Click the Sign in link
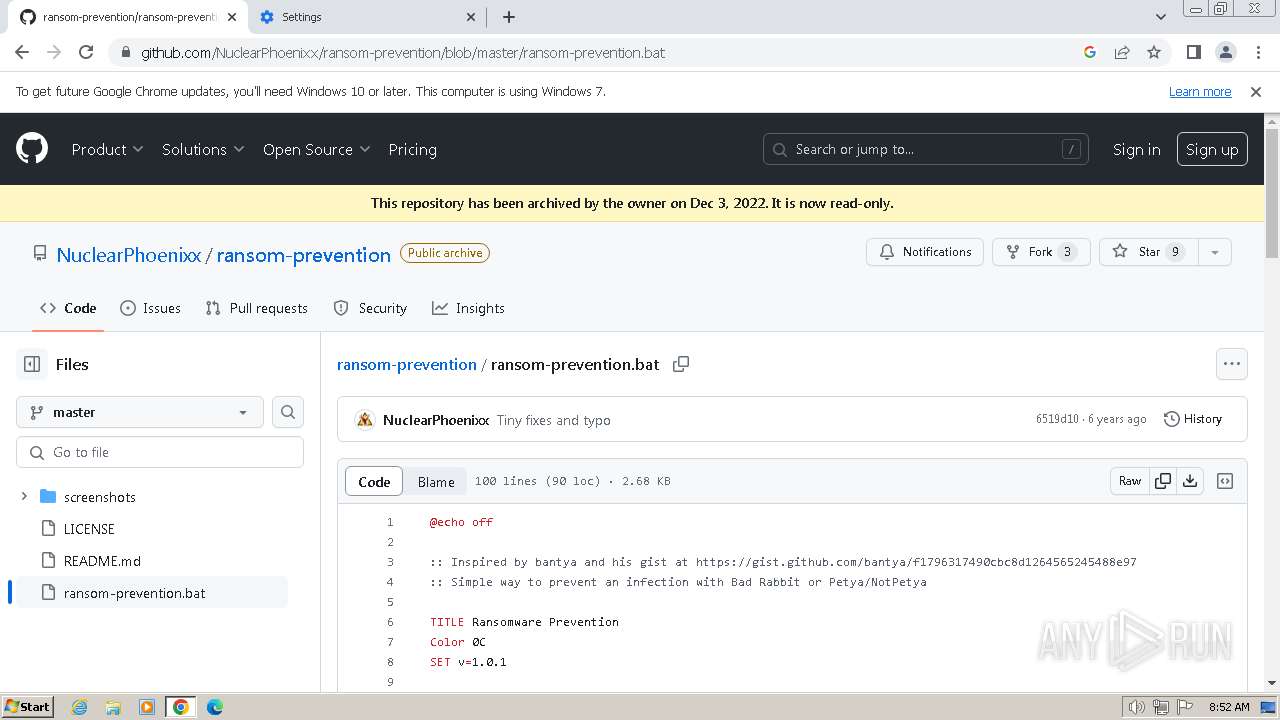1280x720 pixels. pos(1136,149)
